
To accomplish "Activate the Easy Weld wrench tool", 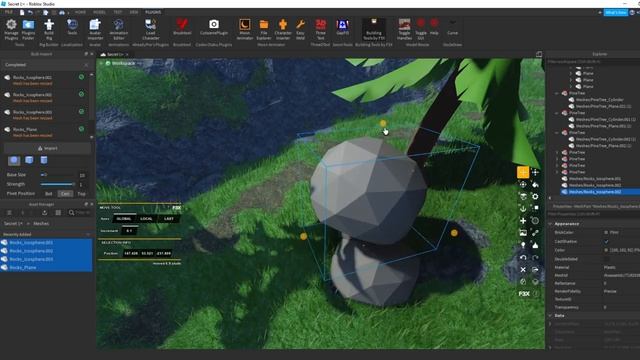I will [x=300, y=29].
